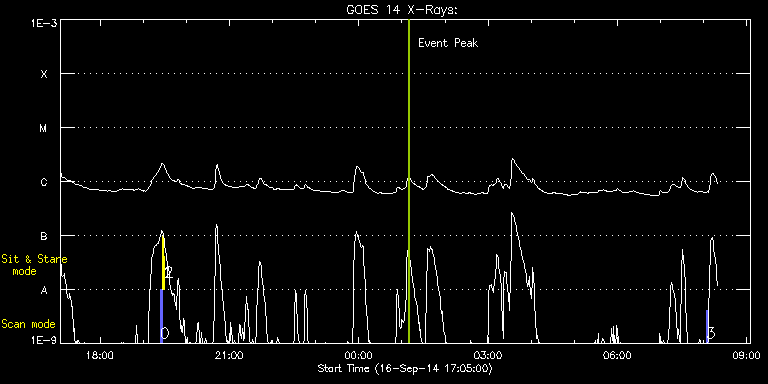Select the yellow Sit & Stare observation bar
The height and width of the screenshot is (384, 768).
pos(163,263)
